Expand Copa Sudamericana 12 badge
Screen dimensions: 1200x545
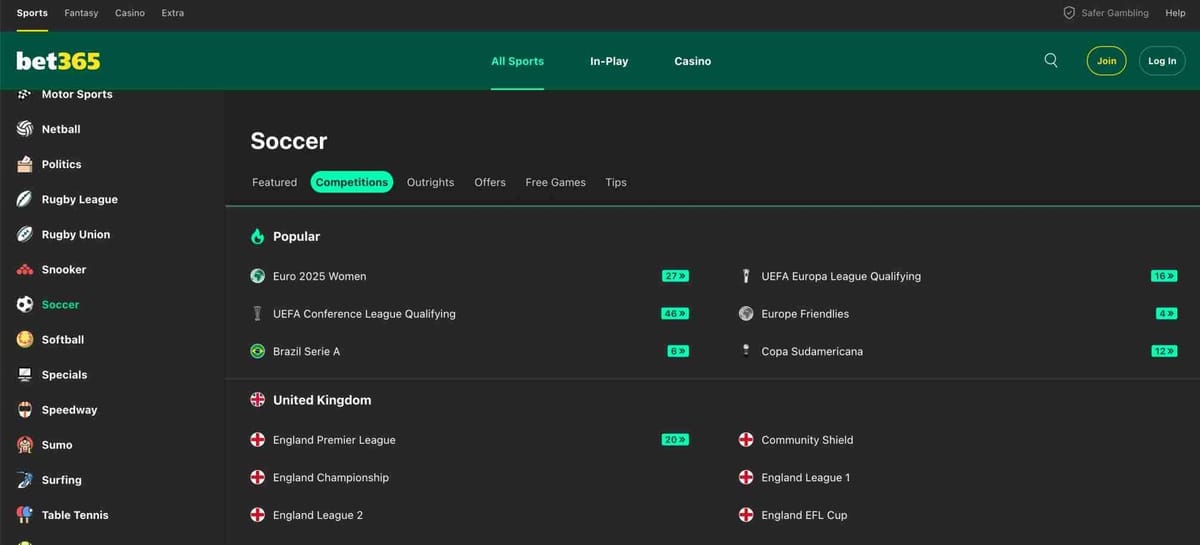click(1164, 351)
